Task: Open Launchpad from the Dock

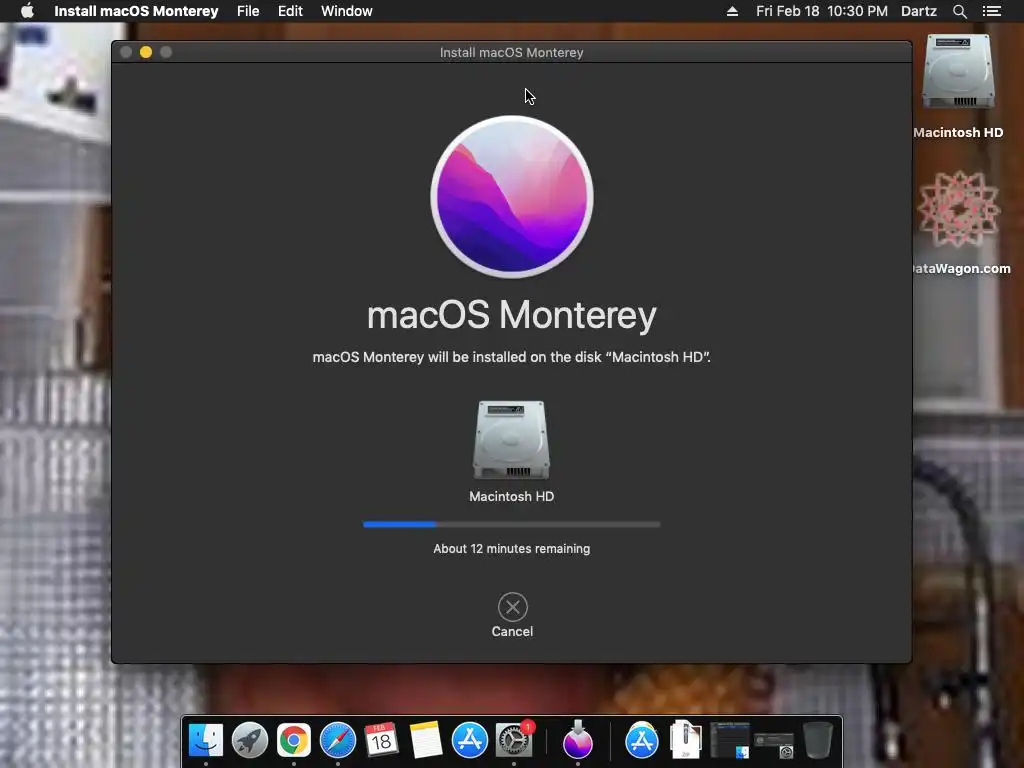Action: click(x=249, y=740)
